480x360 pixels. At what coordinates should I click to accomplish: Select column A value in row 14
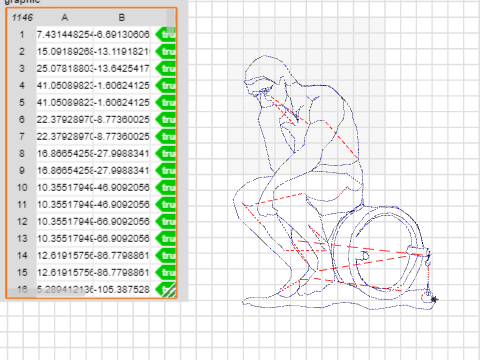click(x=65, y=255)
